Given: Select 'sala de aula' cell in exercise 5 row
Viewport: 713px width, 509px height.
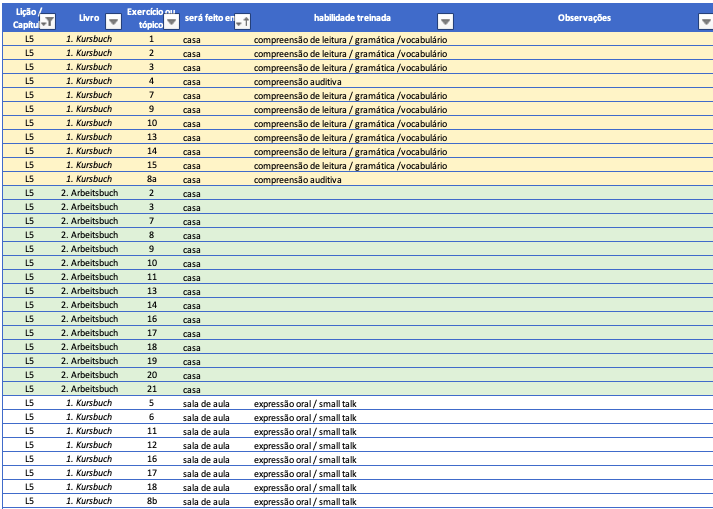Looking at the screenshot, I should coord(206,403).
